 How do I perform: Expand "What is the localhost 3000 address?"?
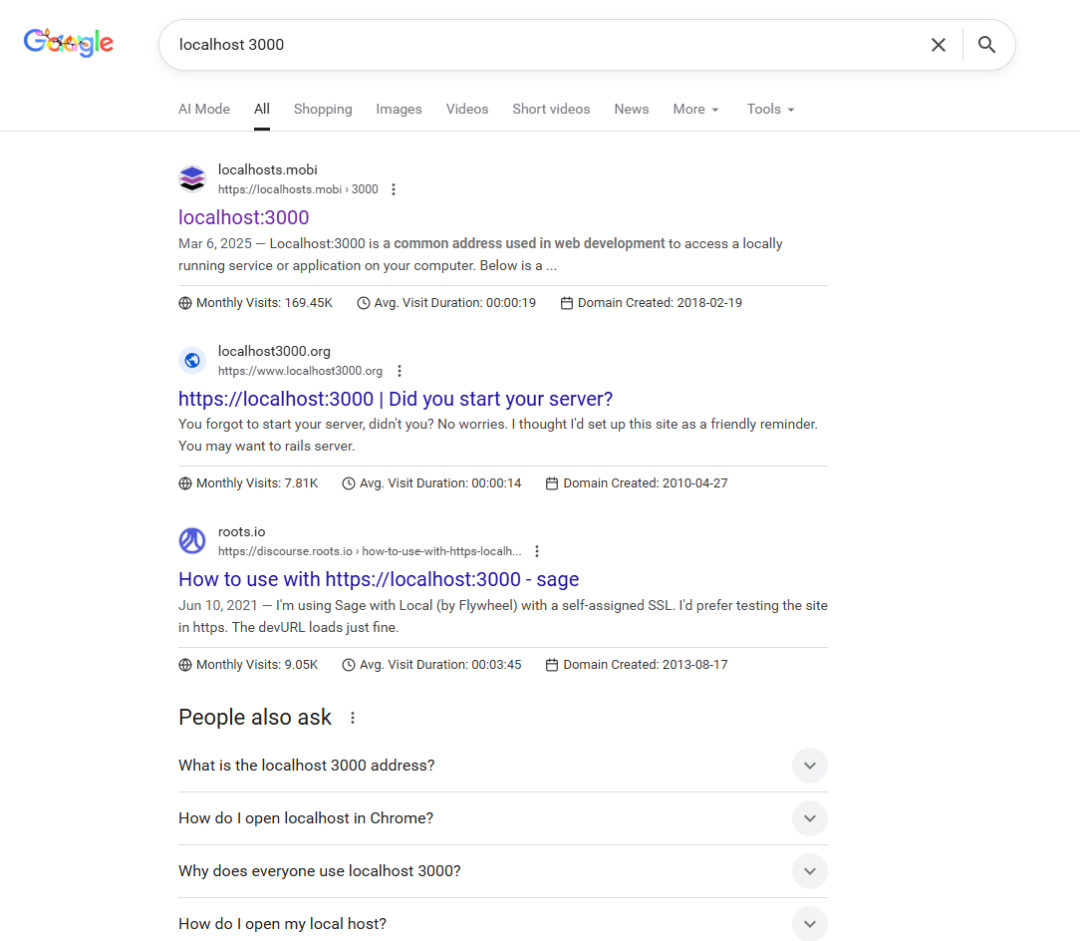point(809,766)
